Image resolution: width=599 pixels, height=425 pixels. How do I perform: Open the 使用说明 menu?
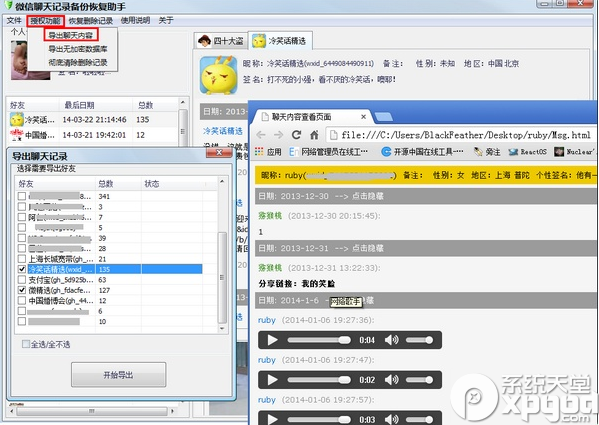pos(135,20)
